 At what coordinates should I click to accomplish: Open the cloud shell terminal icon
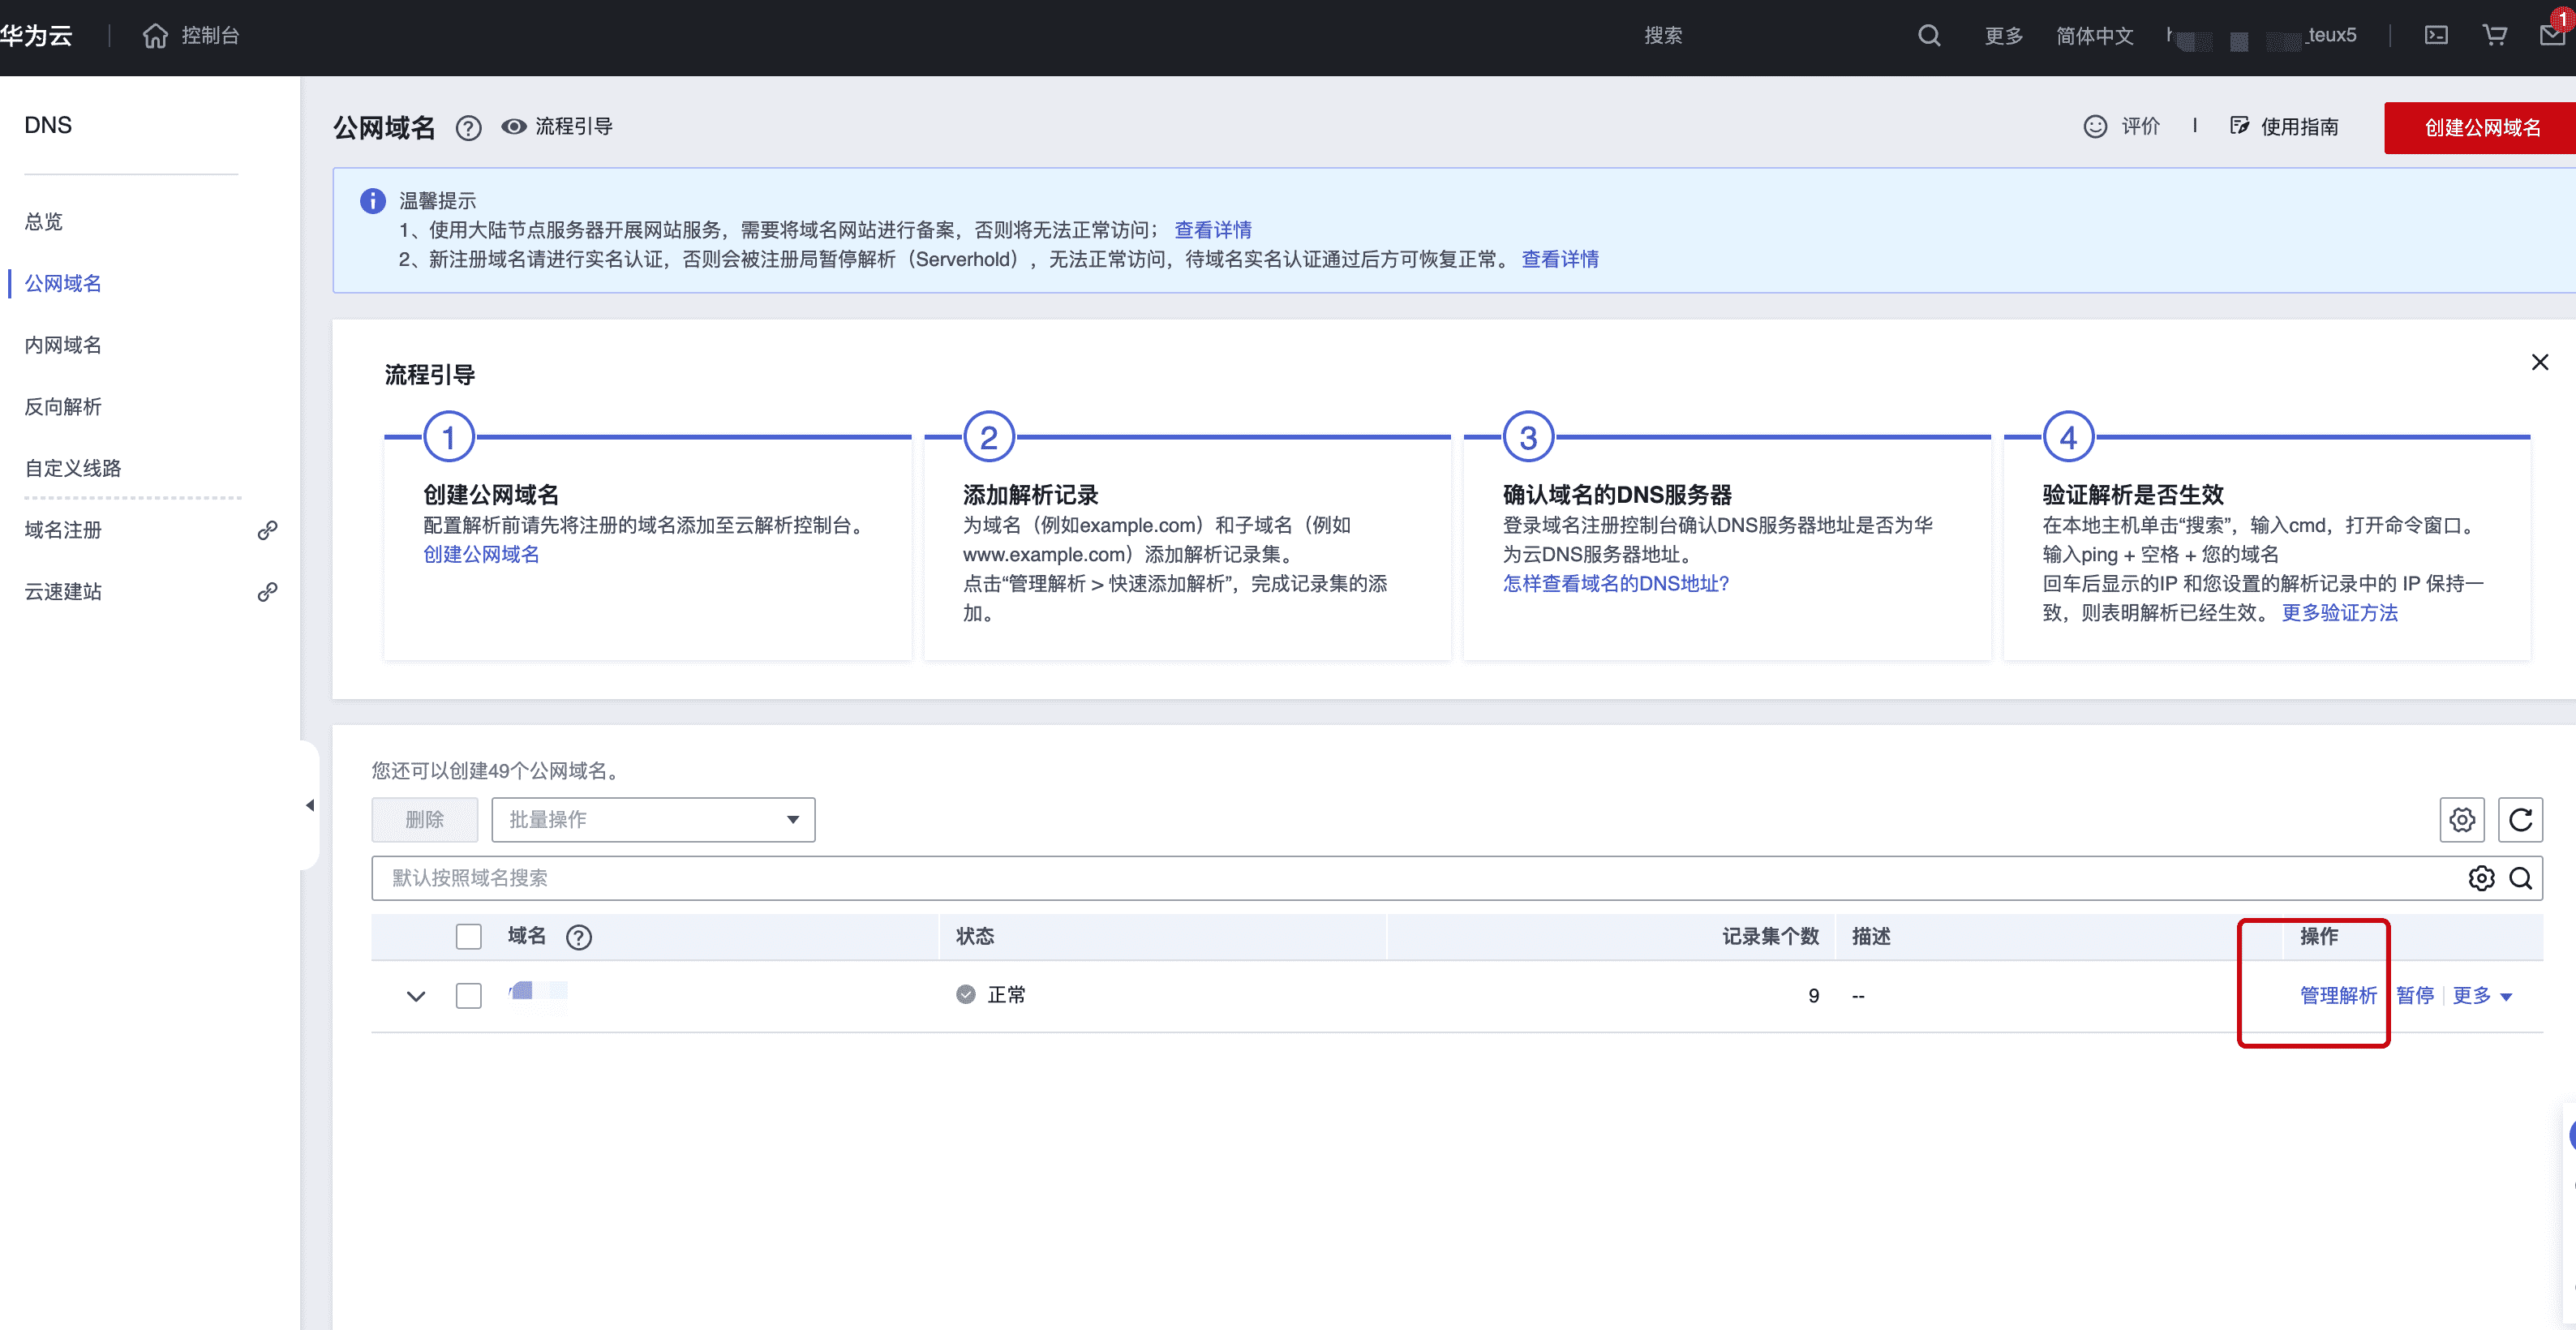pos(2436,36)
